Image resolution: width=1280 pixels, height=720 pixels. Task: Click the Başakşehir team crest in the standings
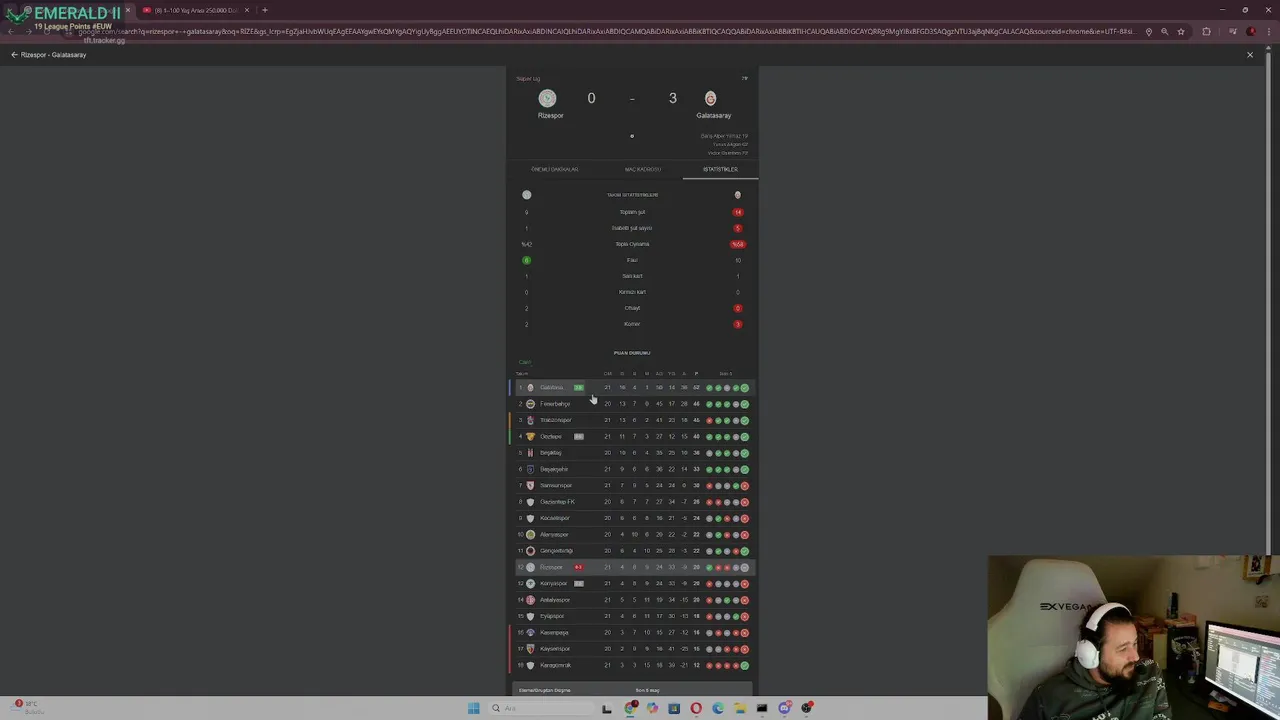pos(530,469)
